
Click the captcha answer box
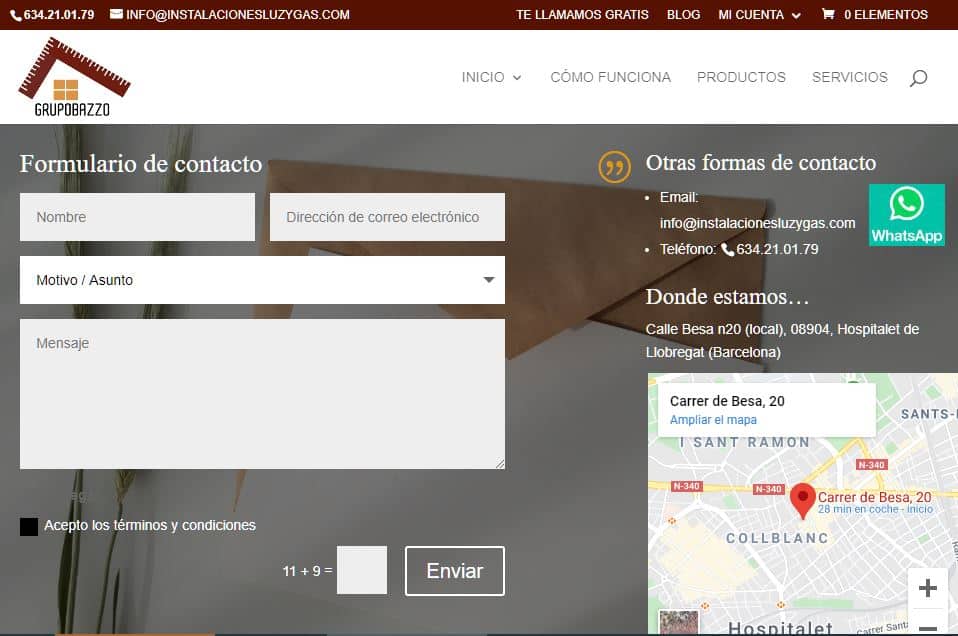[x=361, y=571]
